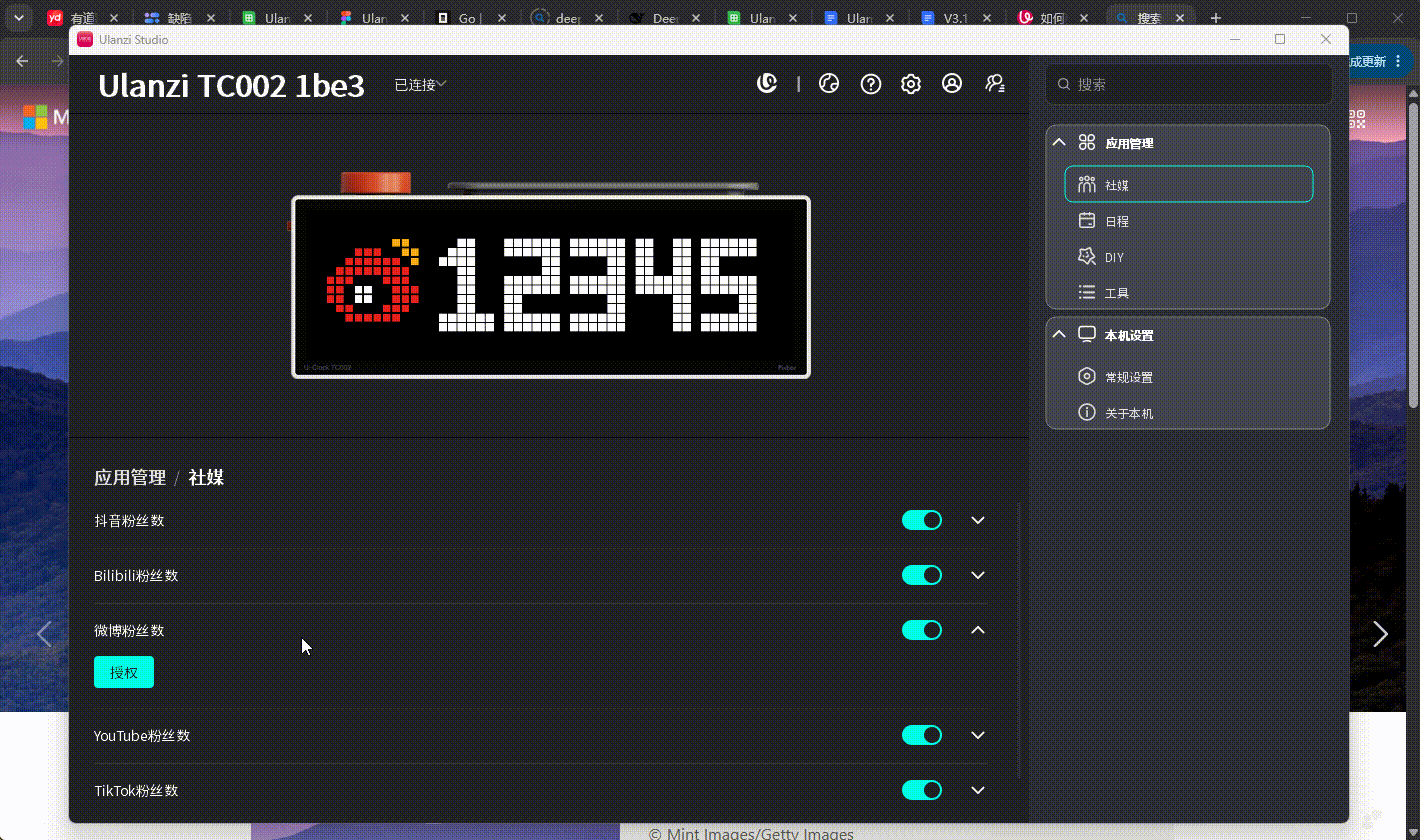Click the Ulanzi Studio title bar app icon

(85, 39)
